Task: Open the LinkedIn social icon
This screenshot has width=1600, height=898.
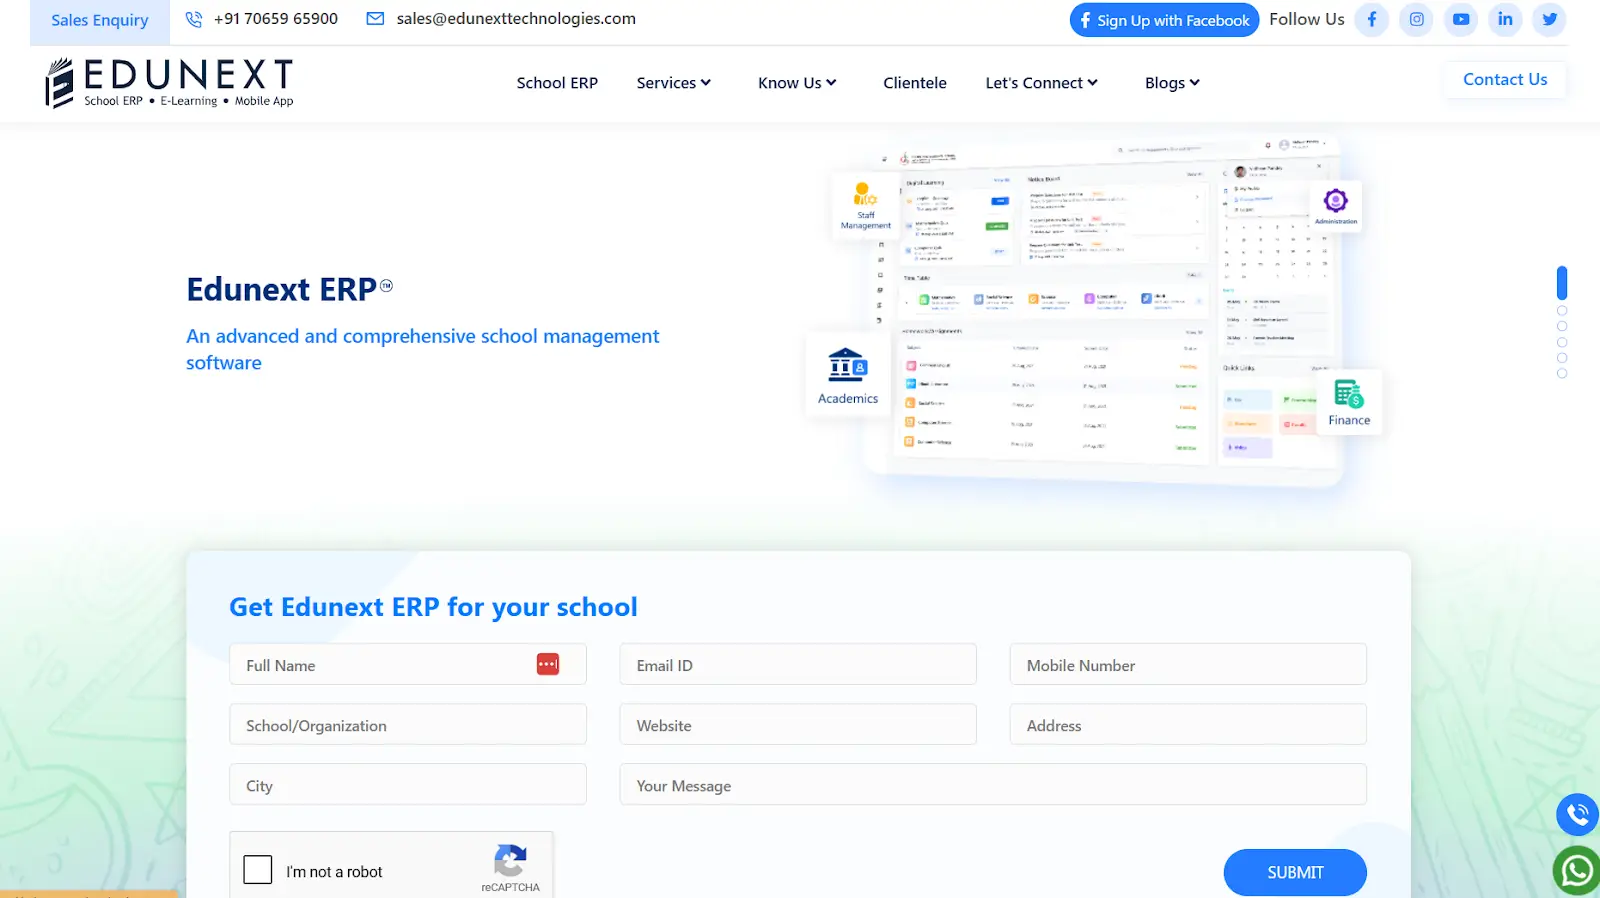Action: coord(1505,19)
